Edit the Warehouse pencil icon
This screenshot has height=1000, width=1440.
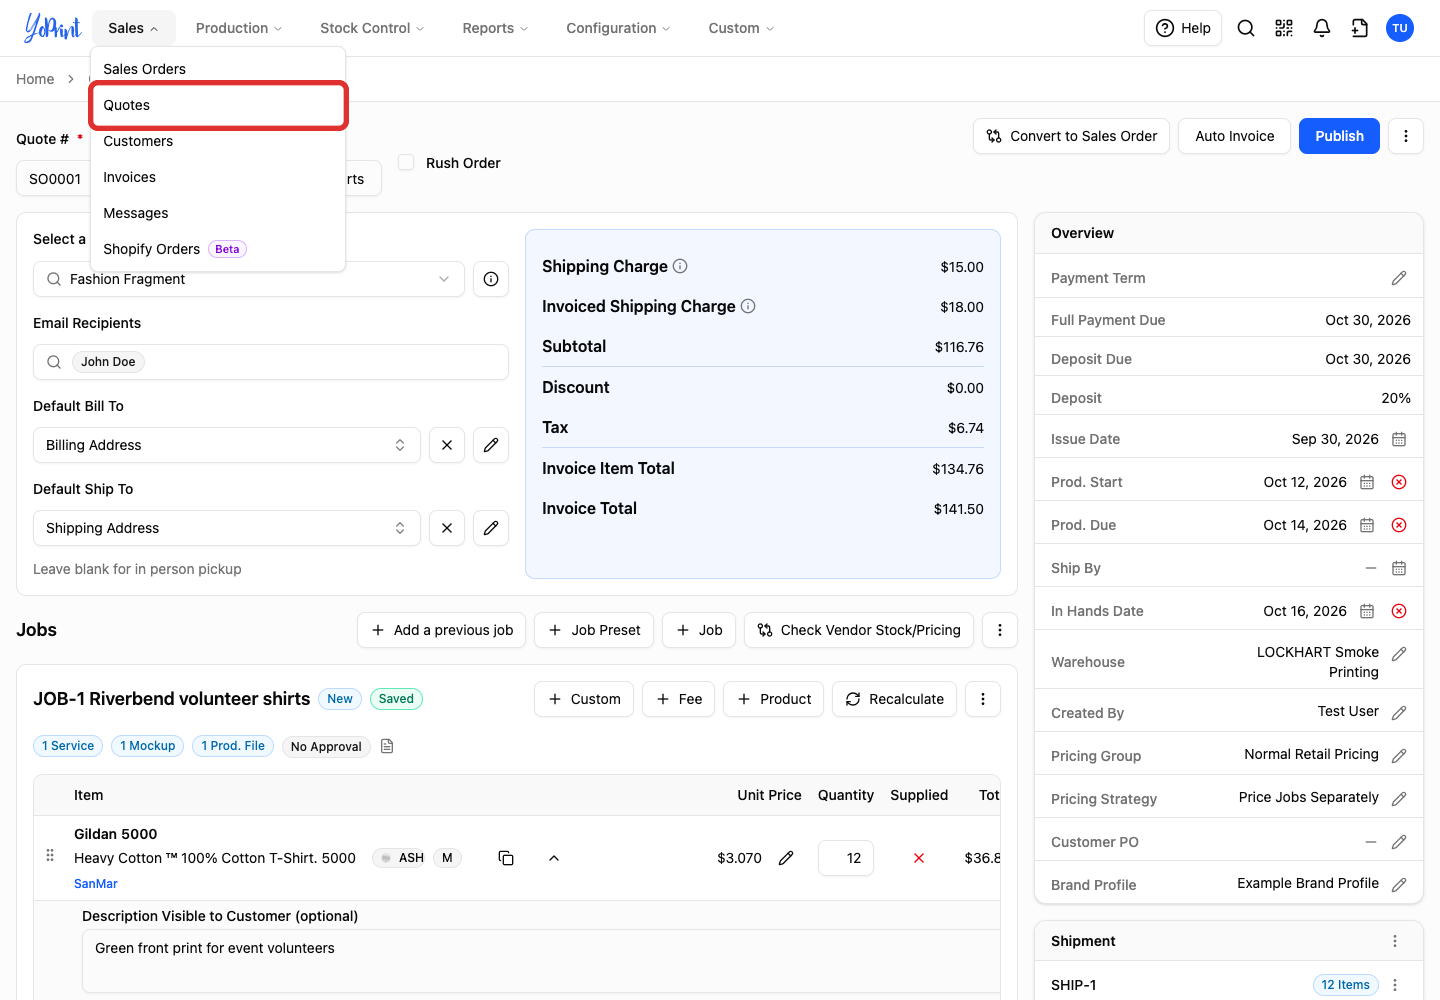[1399, 654]
